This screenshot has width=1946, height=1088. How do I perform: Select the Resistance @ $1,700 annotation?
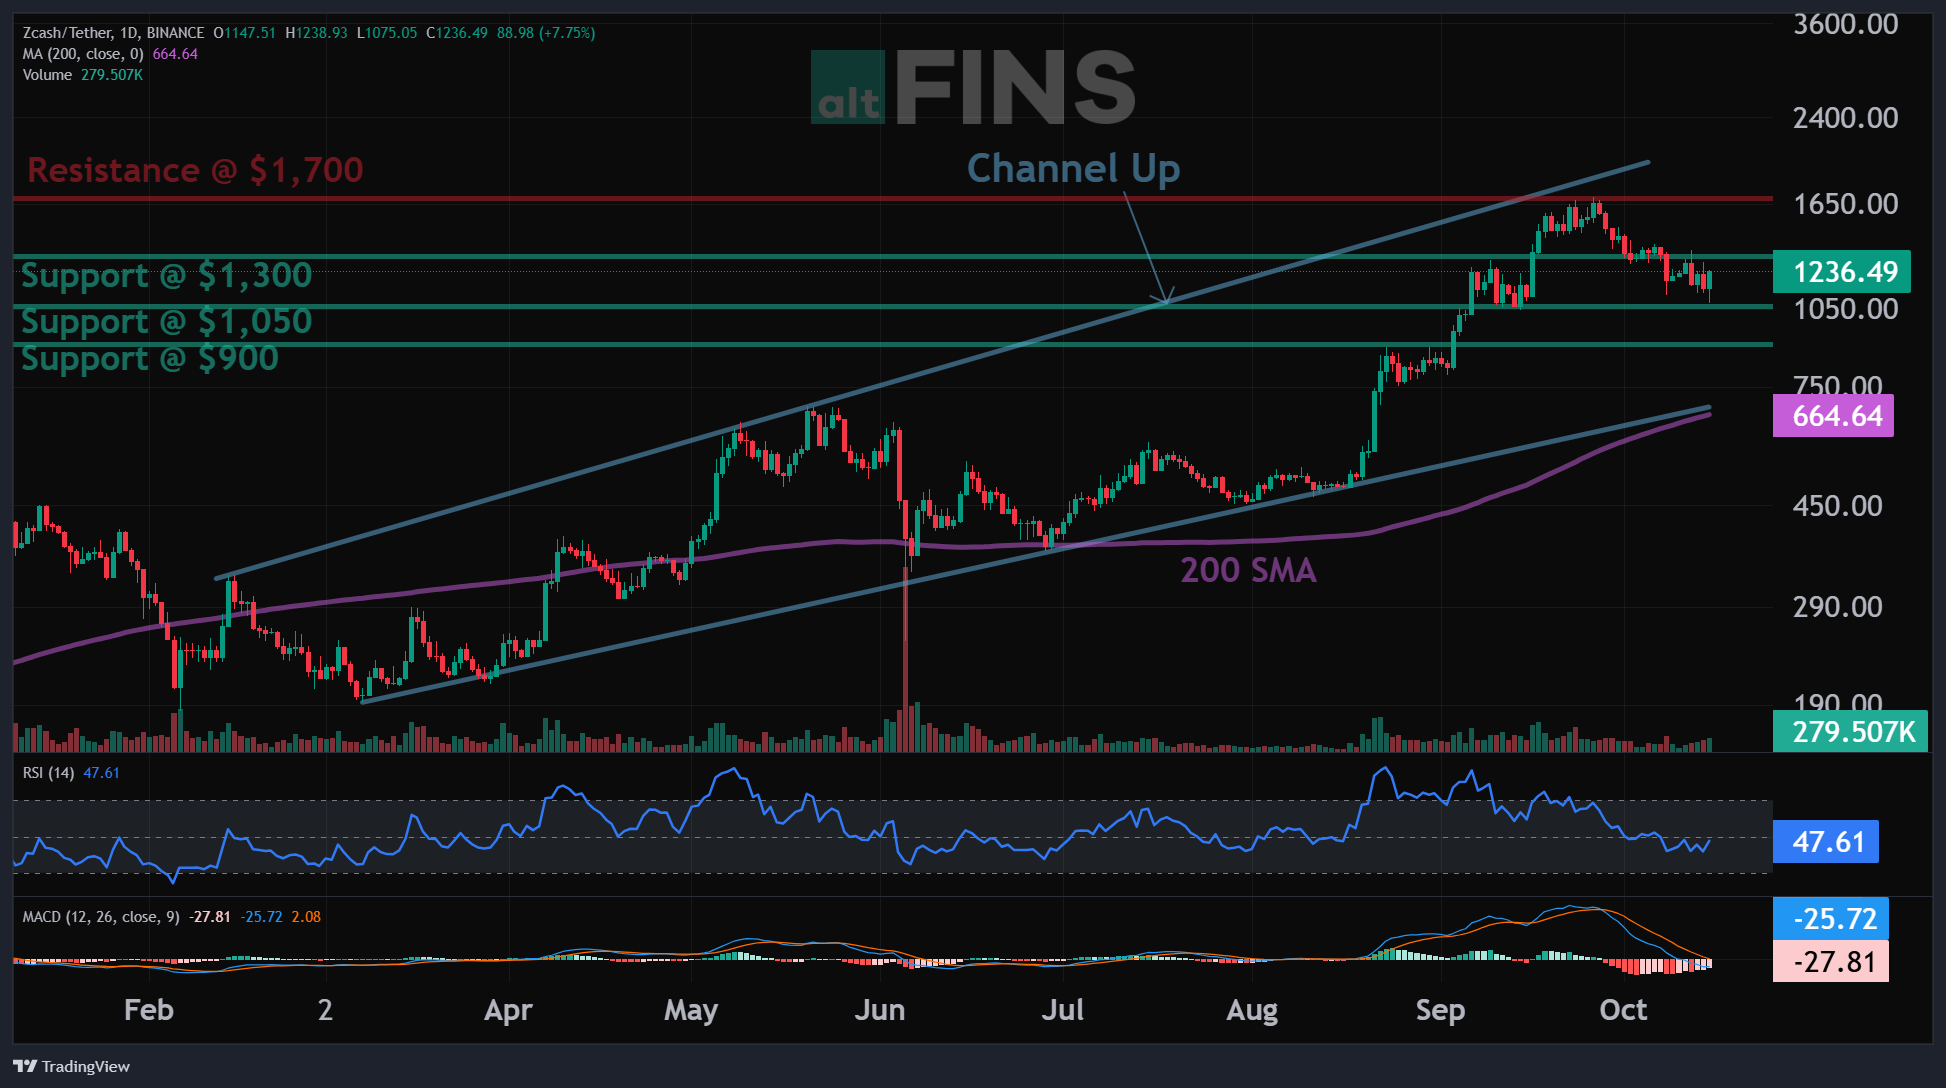click(x=195, y=170)
